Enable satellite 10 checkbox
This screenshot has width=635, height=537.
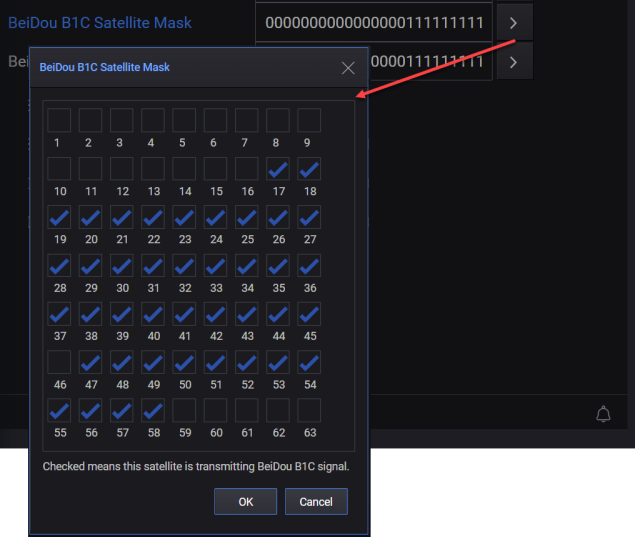coord(59,169)
